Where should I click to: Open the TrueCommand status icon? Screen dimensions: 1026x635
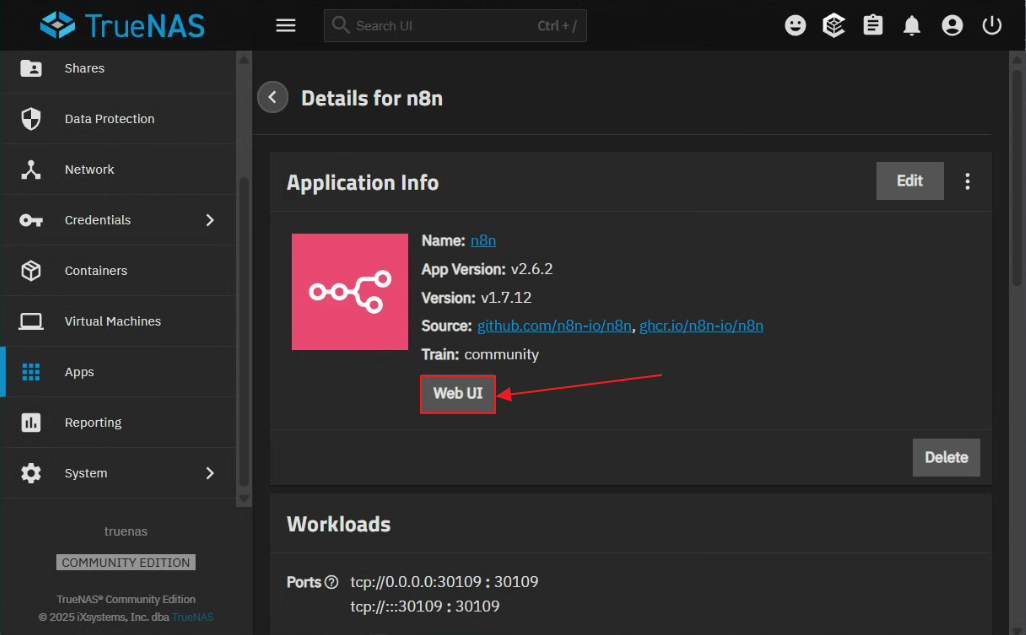(x=834, y=26)
